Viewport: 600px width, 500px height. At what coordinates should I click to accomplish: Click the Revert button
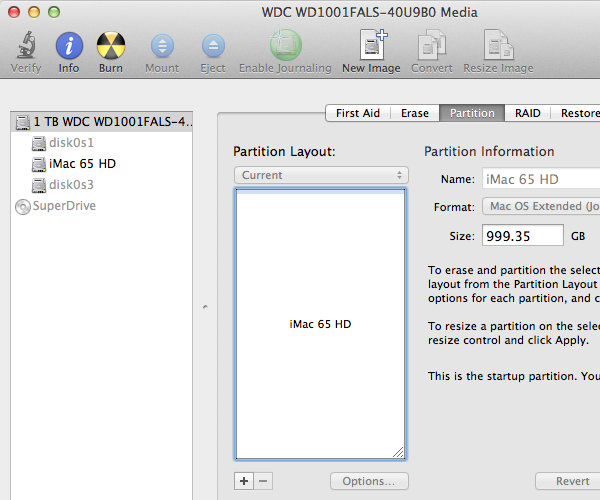pyautogui.click(x=568, y=481)
